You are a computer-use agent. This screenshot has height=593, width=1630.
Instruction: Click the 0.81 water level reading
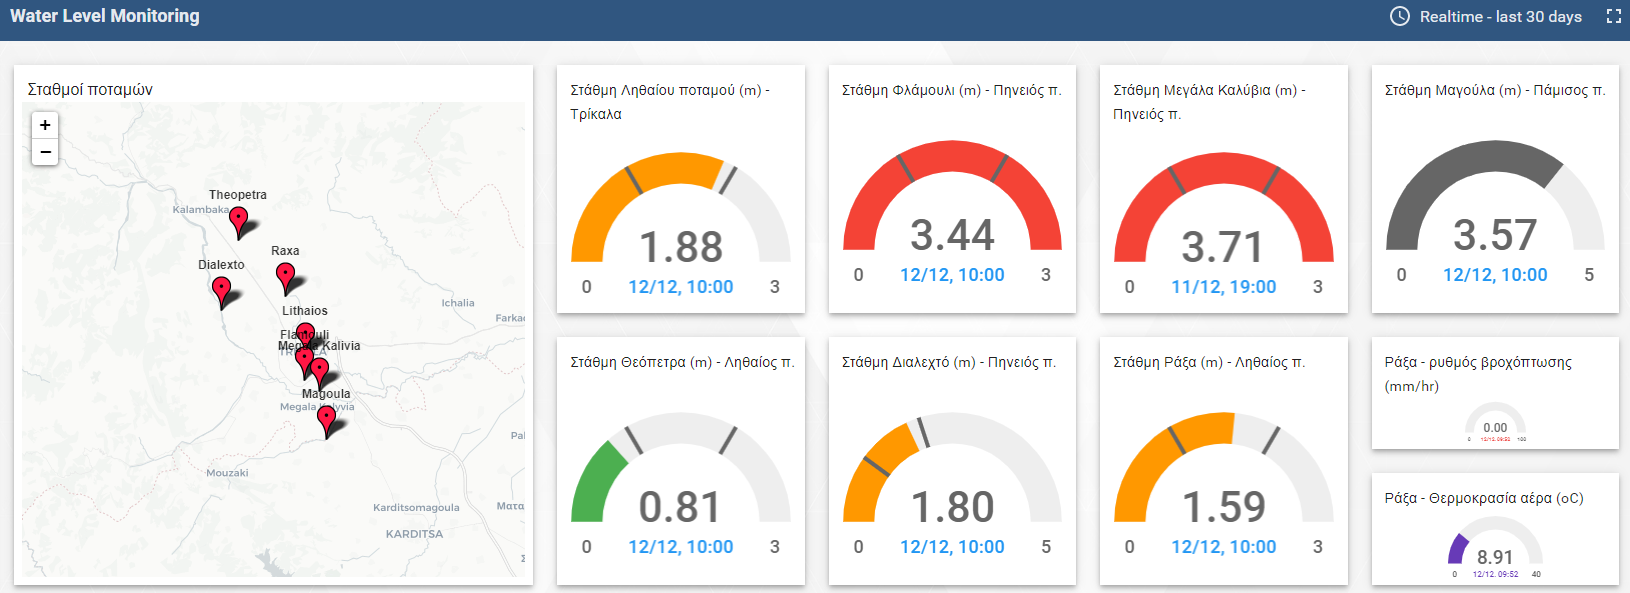tap(681, 507)
